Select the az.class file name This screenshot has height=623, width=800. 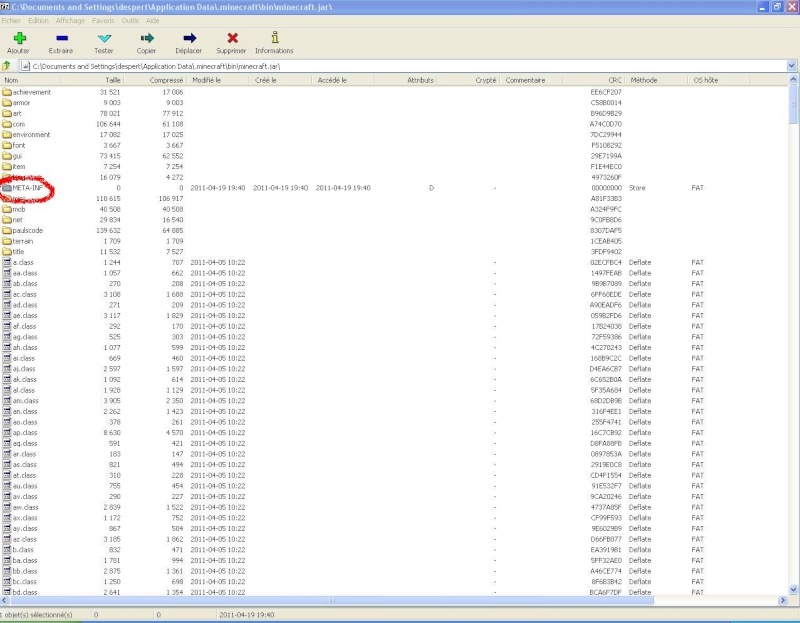tap(25, 539)
